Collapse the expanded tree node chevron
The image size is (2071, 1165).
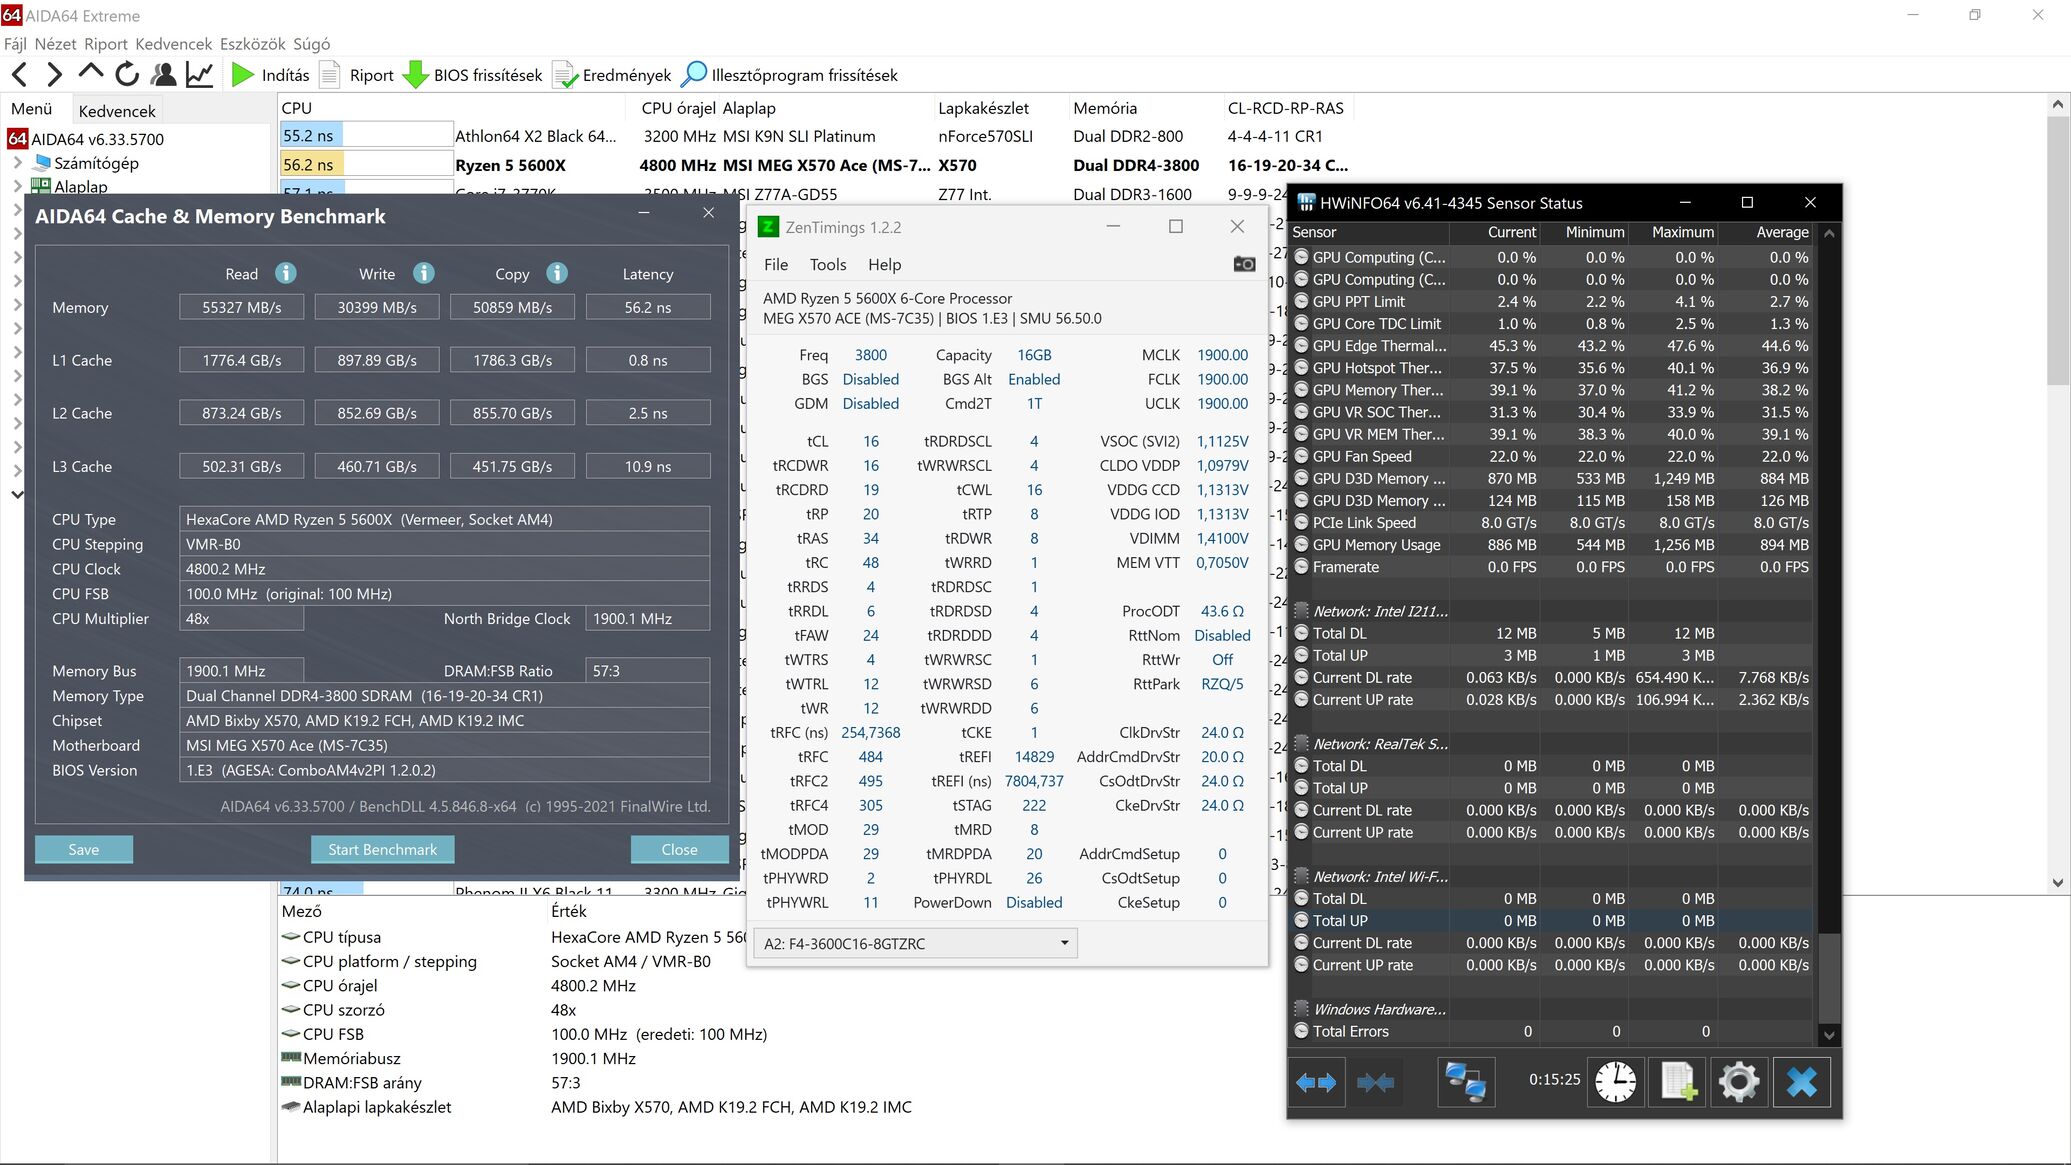click(17, 494)
